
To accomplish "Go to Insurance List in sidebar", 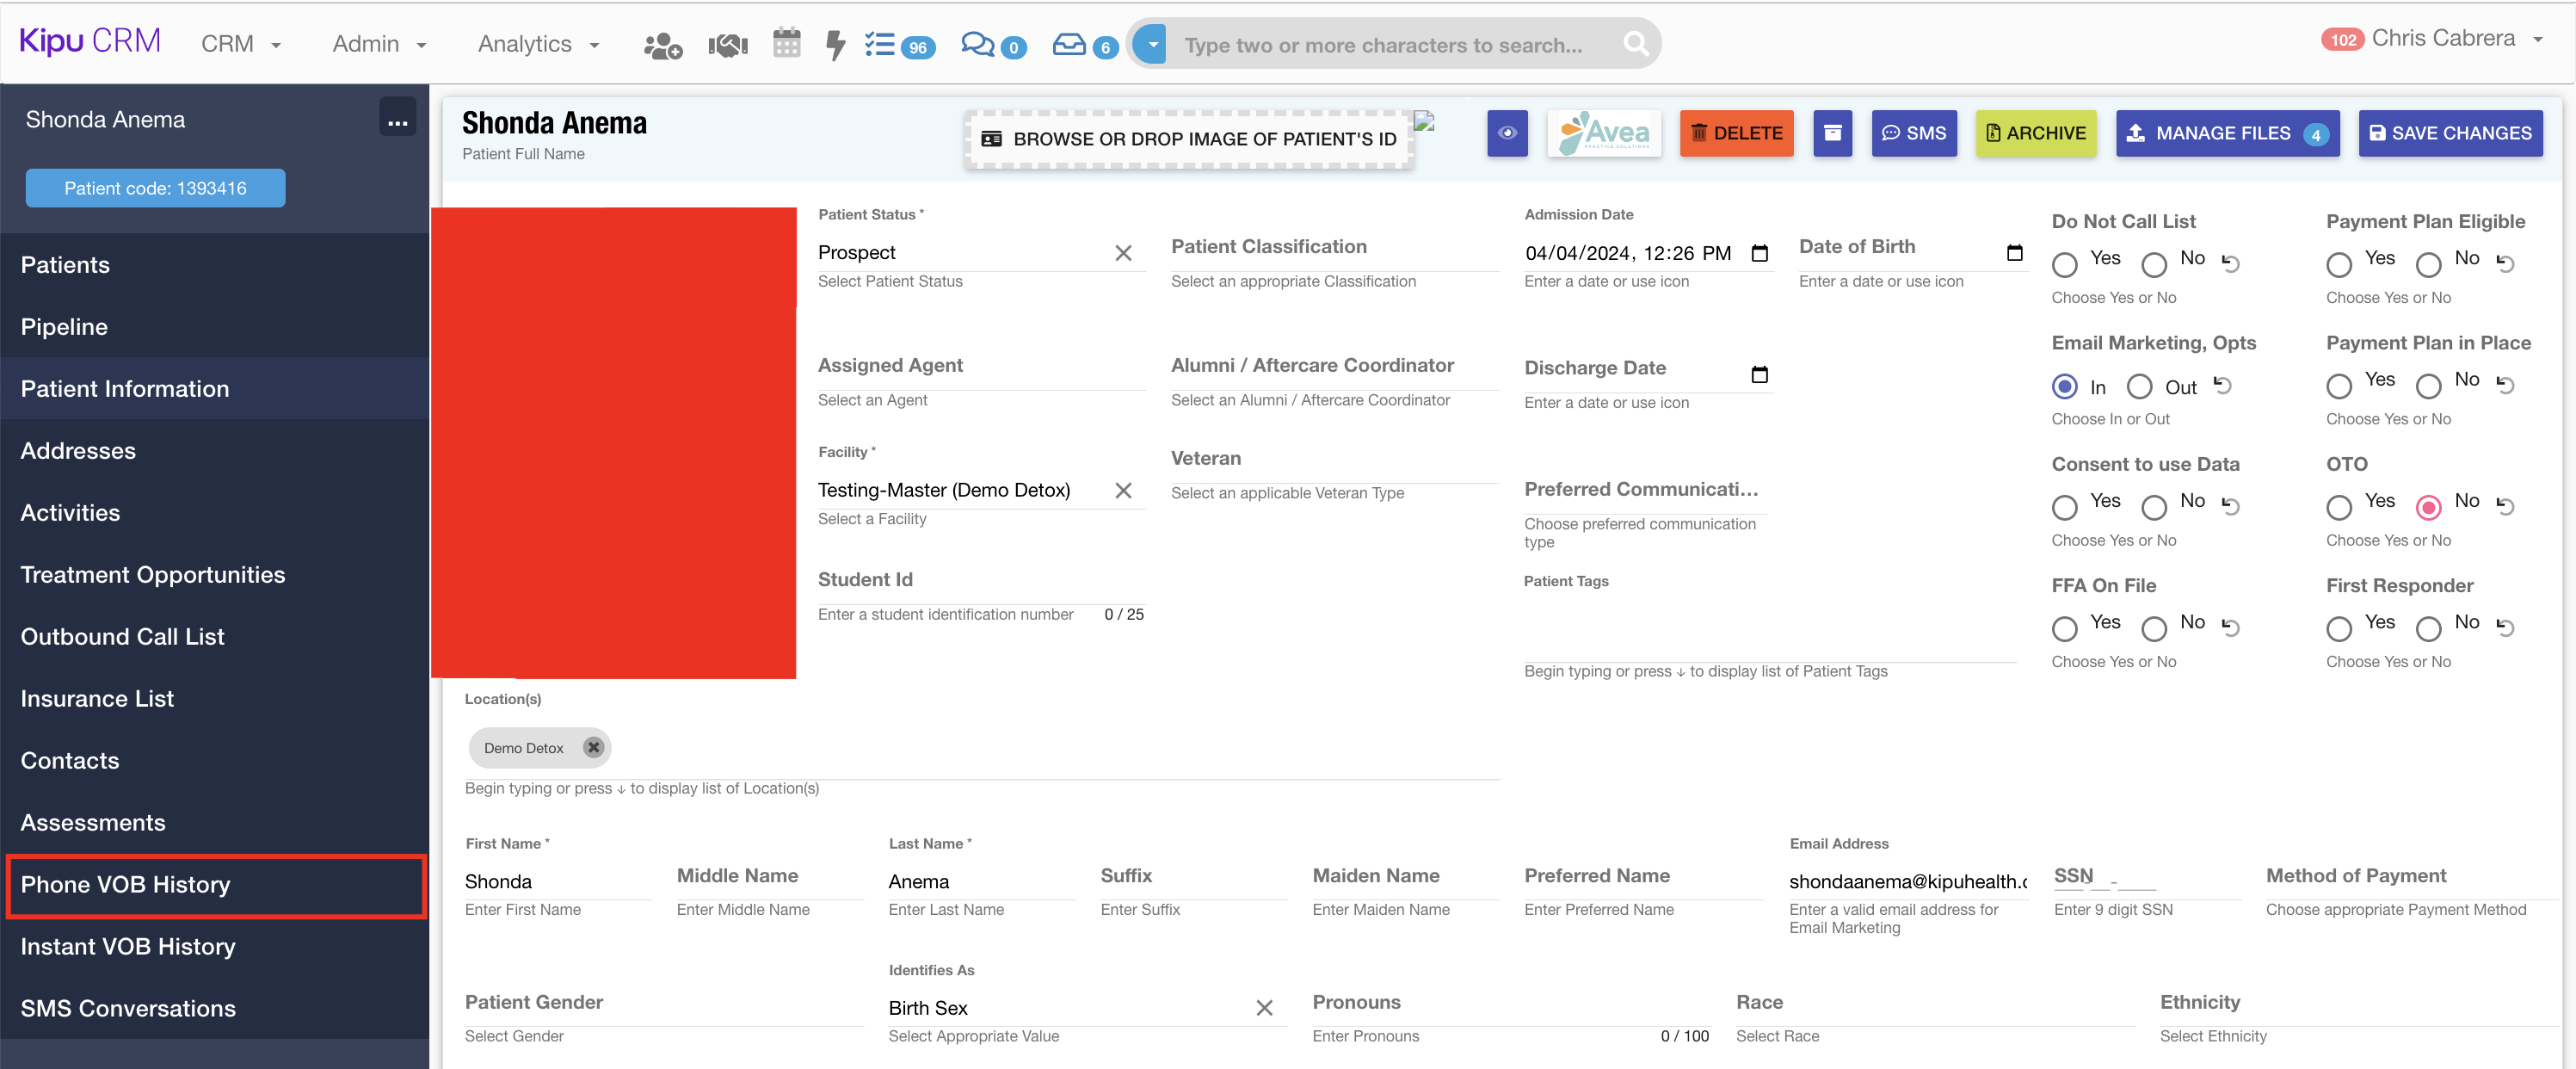I will point(97,699).
